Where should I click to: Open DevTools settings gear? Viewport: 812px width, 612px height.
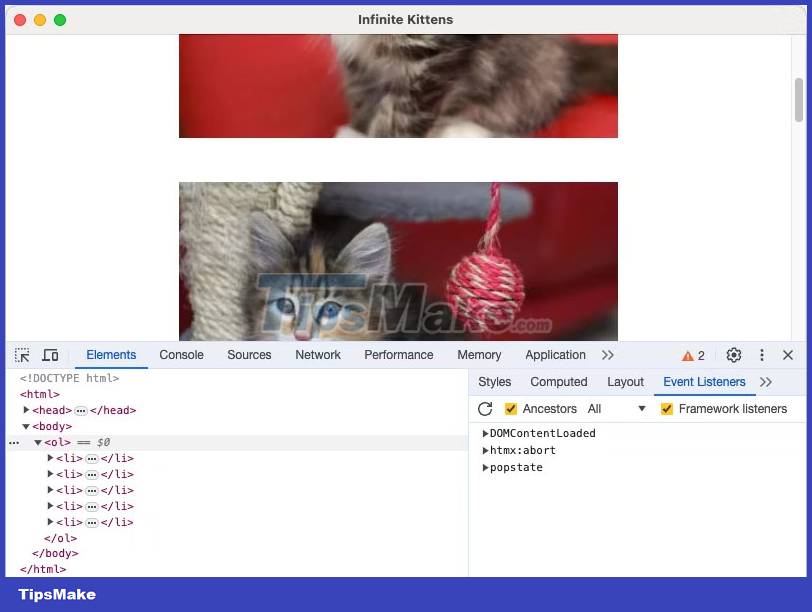point(734,355)
